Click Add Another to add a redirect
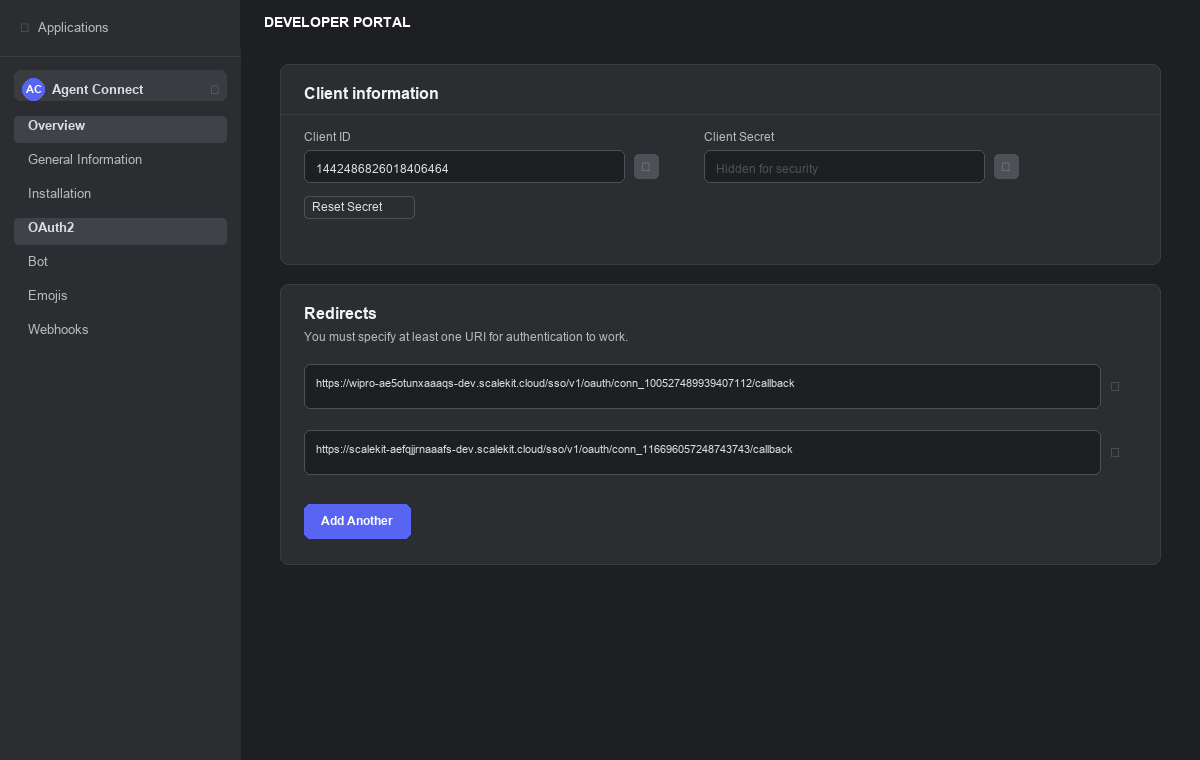Screen dimensions: 1200x760 click(357, 521)
